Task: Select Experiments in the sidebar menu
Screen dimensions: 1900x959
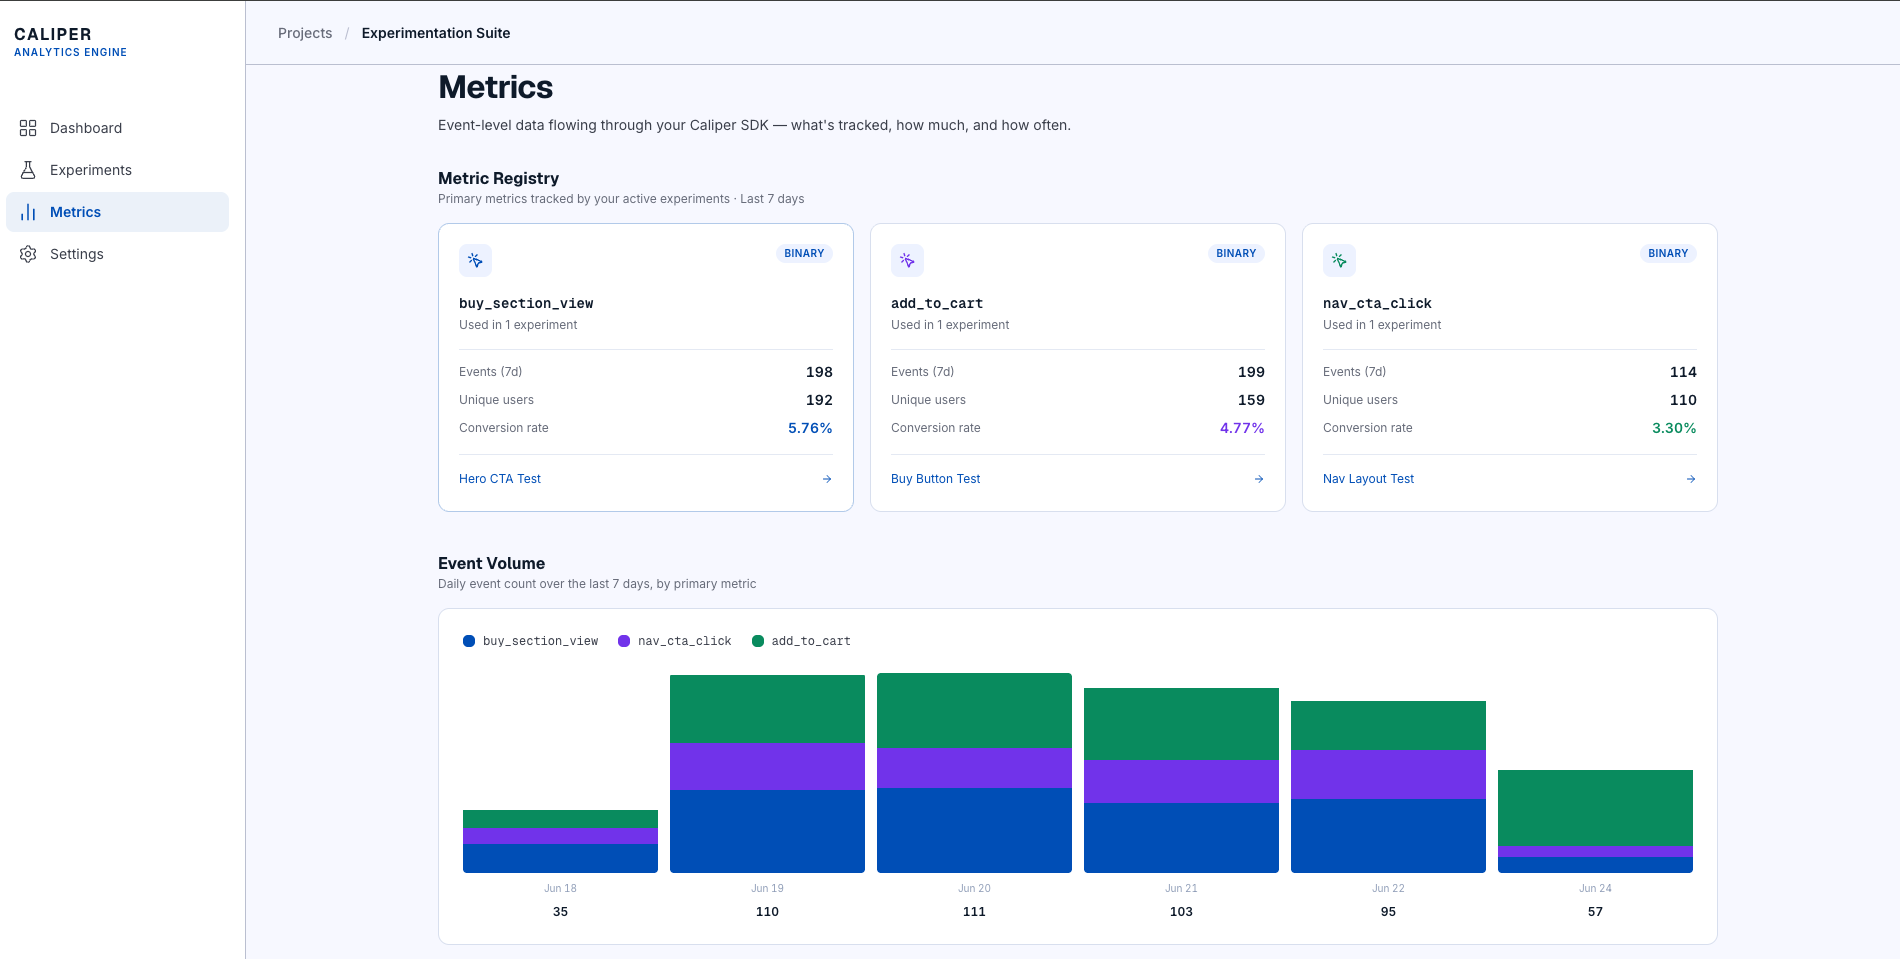Action: tap(118, 170)
